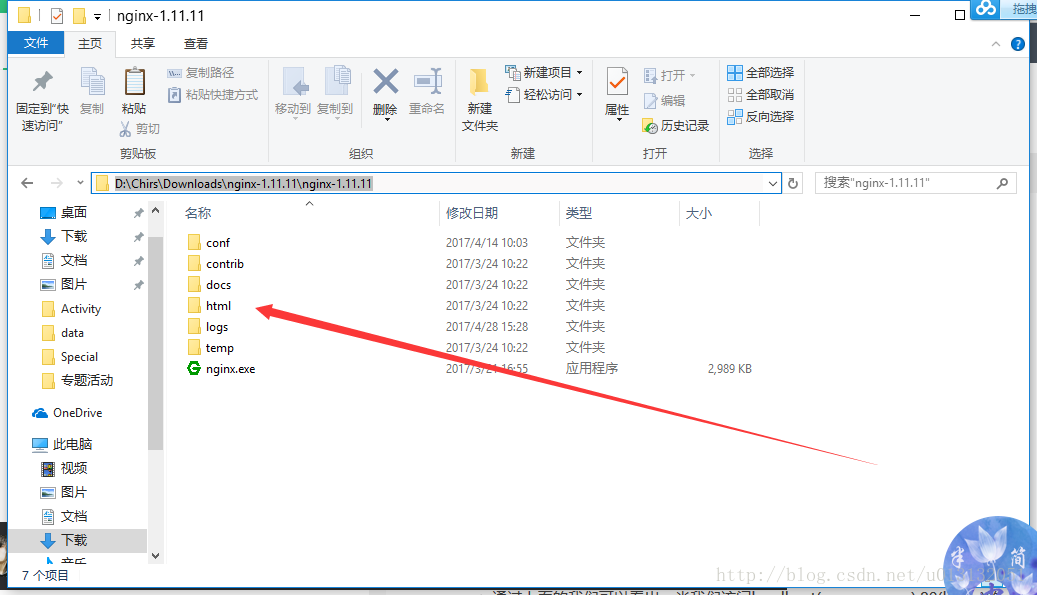Click the Edit (编辑) ribbon icon

point(650,100)
